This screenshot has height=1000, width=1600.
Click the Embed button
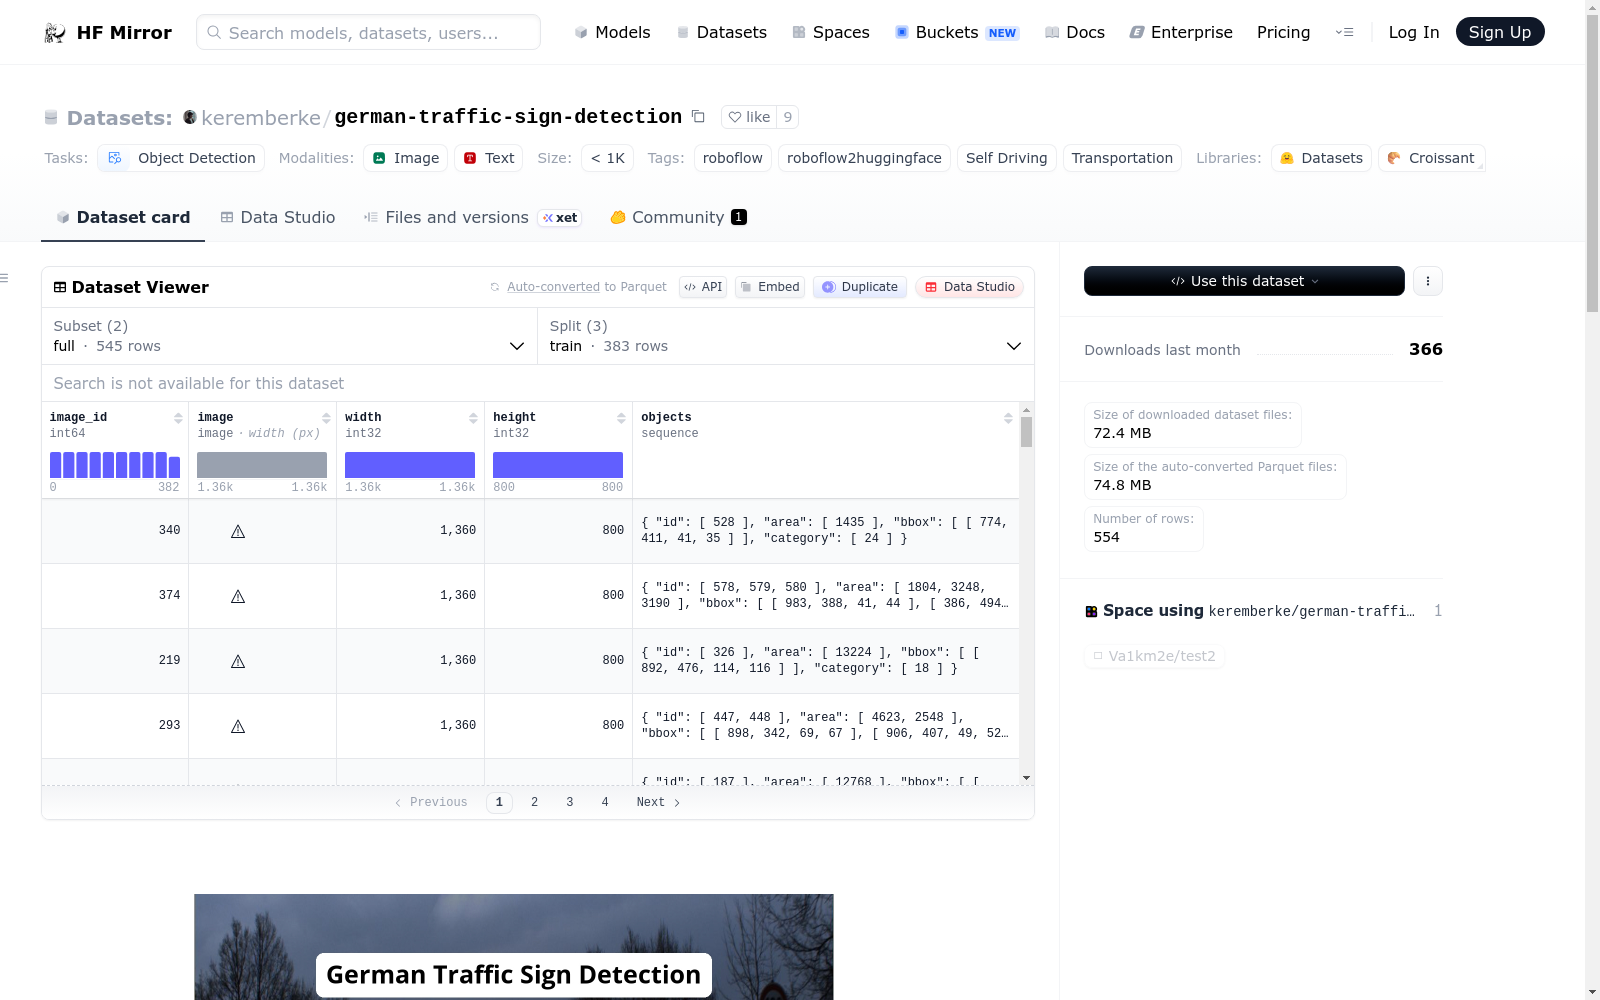point(770,287)
